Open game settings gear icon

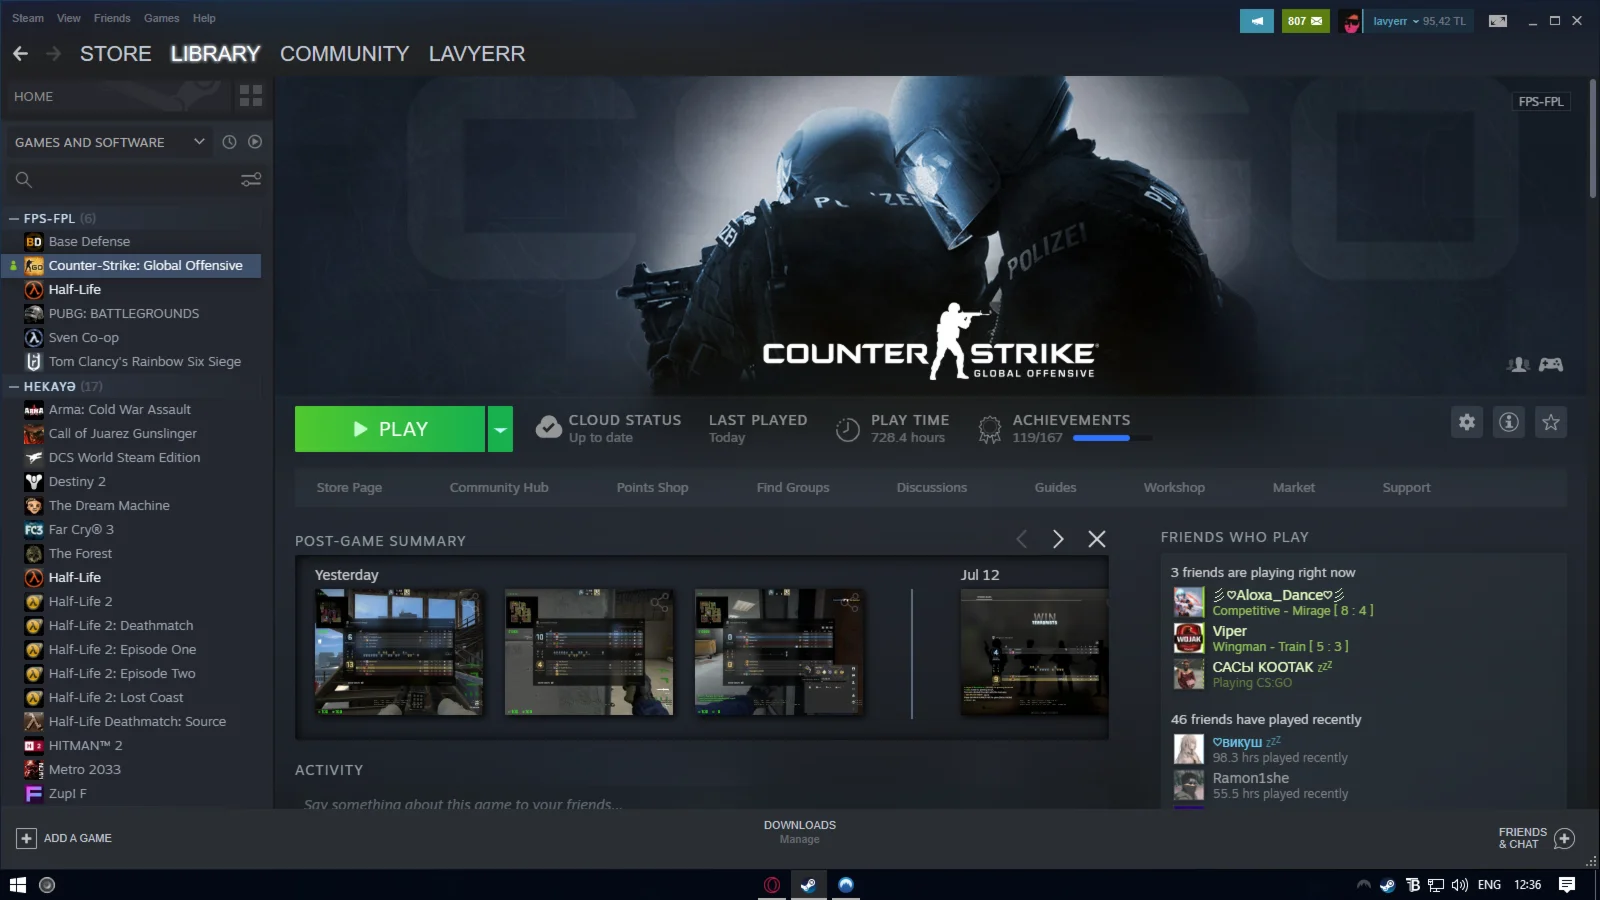[x=1467, y=422]
